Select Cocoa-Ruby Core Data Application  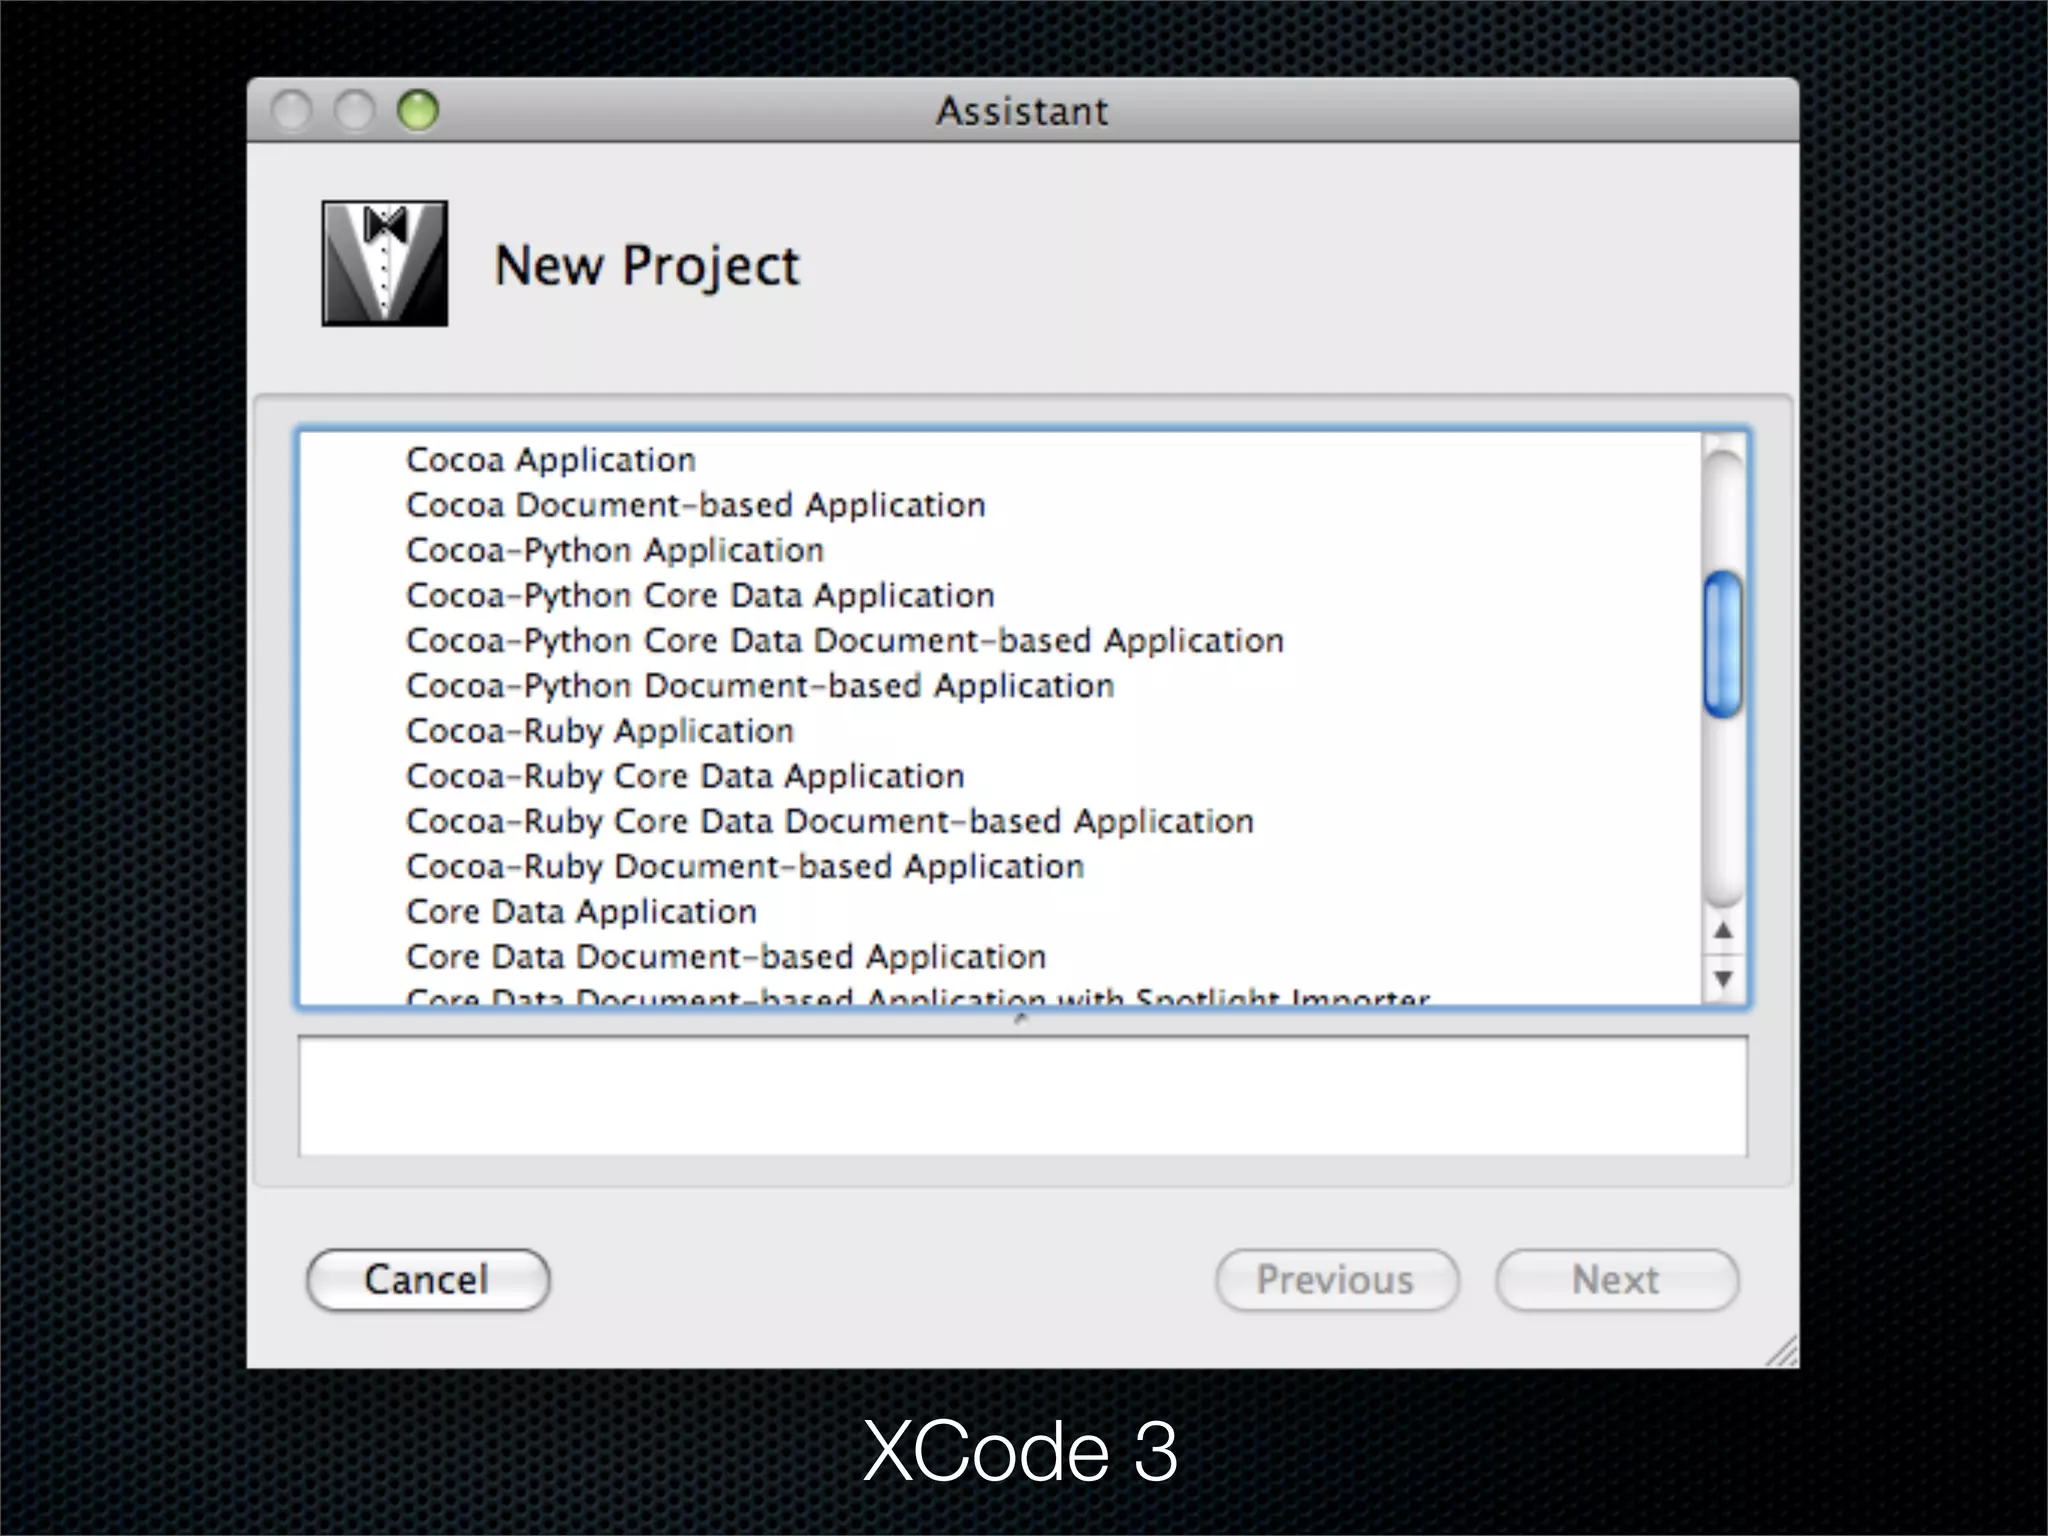point(685,776)
